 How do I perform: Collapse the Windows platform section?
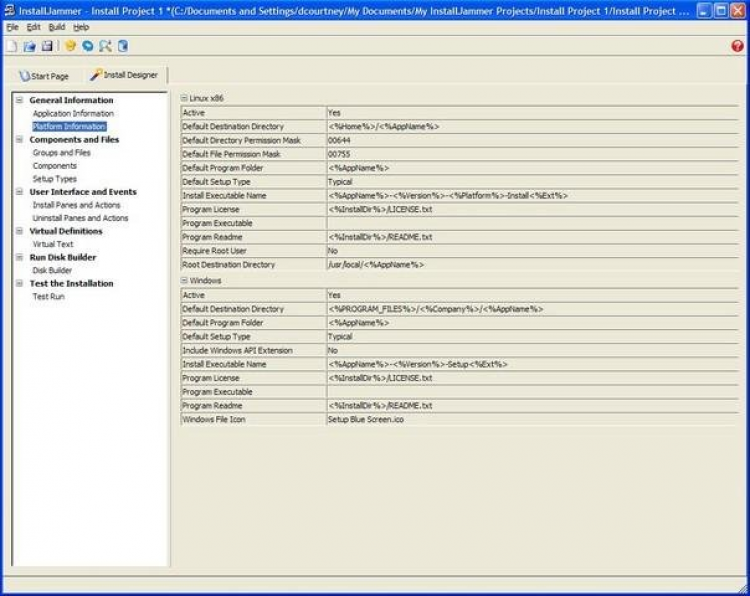[184, 280]
